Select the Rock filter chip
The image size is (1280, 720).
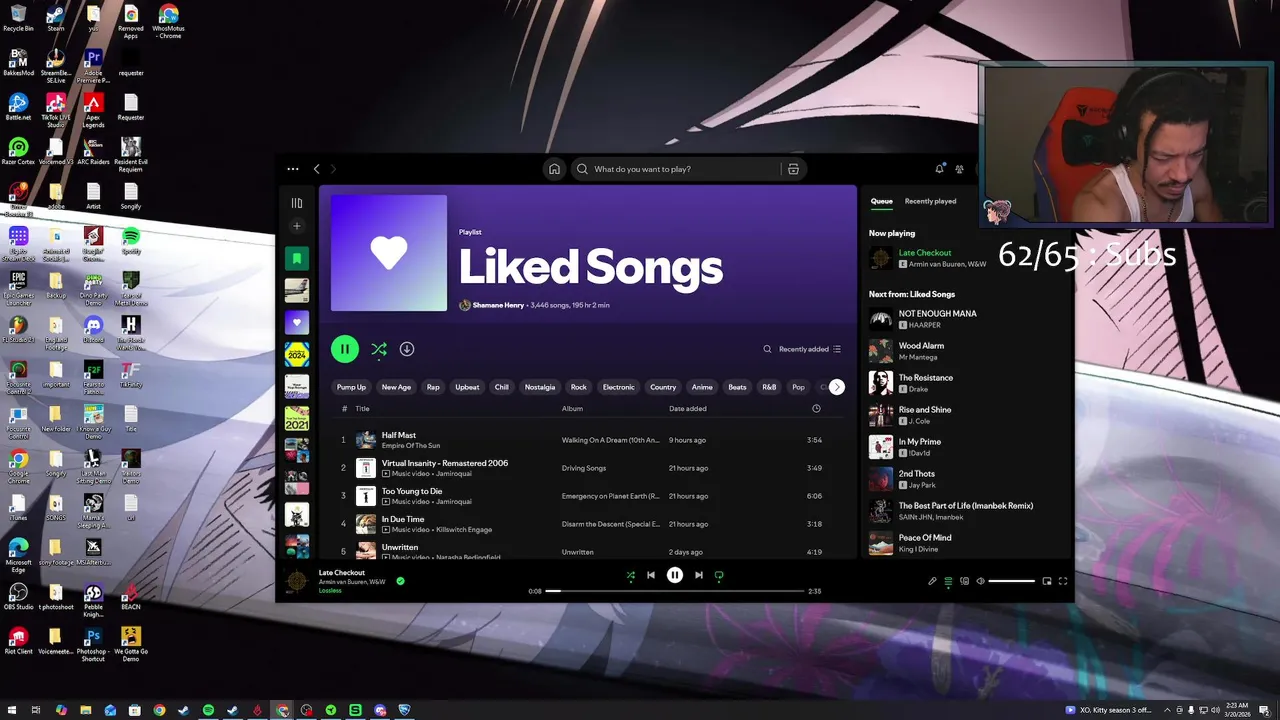pos(578,387)
